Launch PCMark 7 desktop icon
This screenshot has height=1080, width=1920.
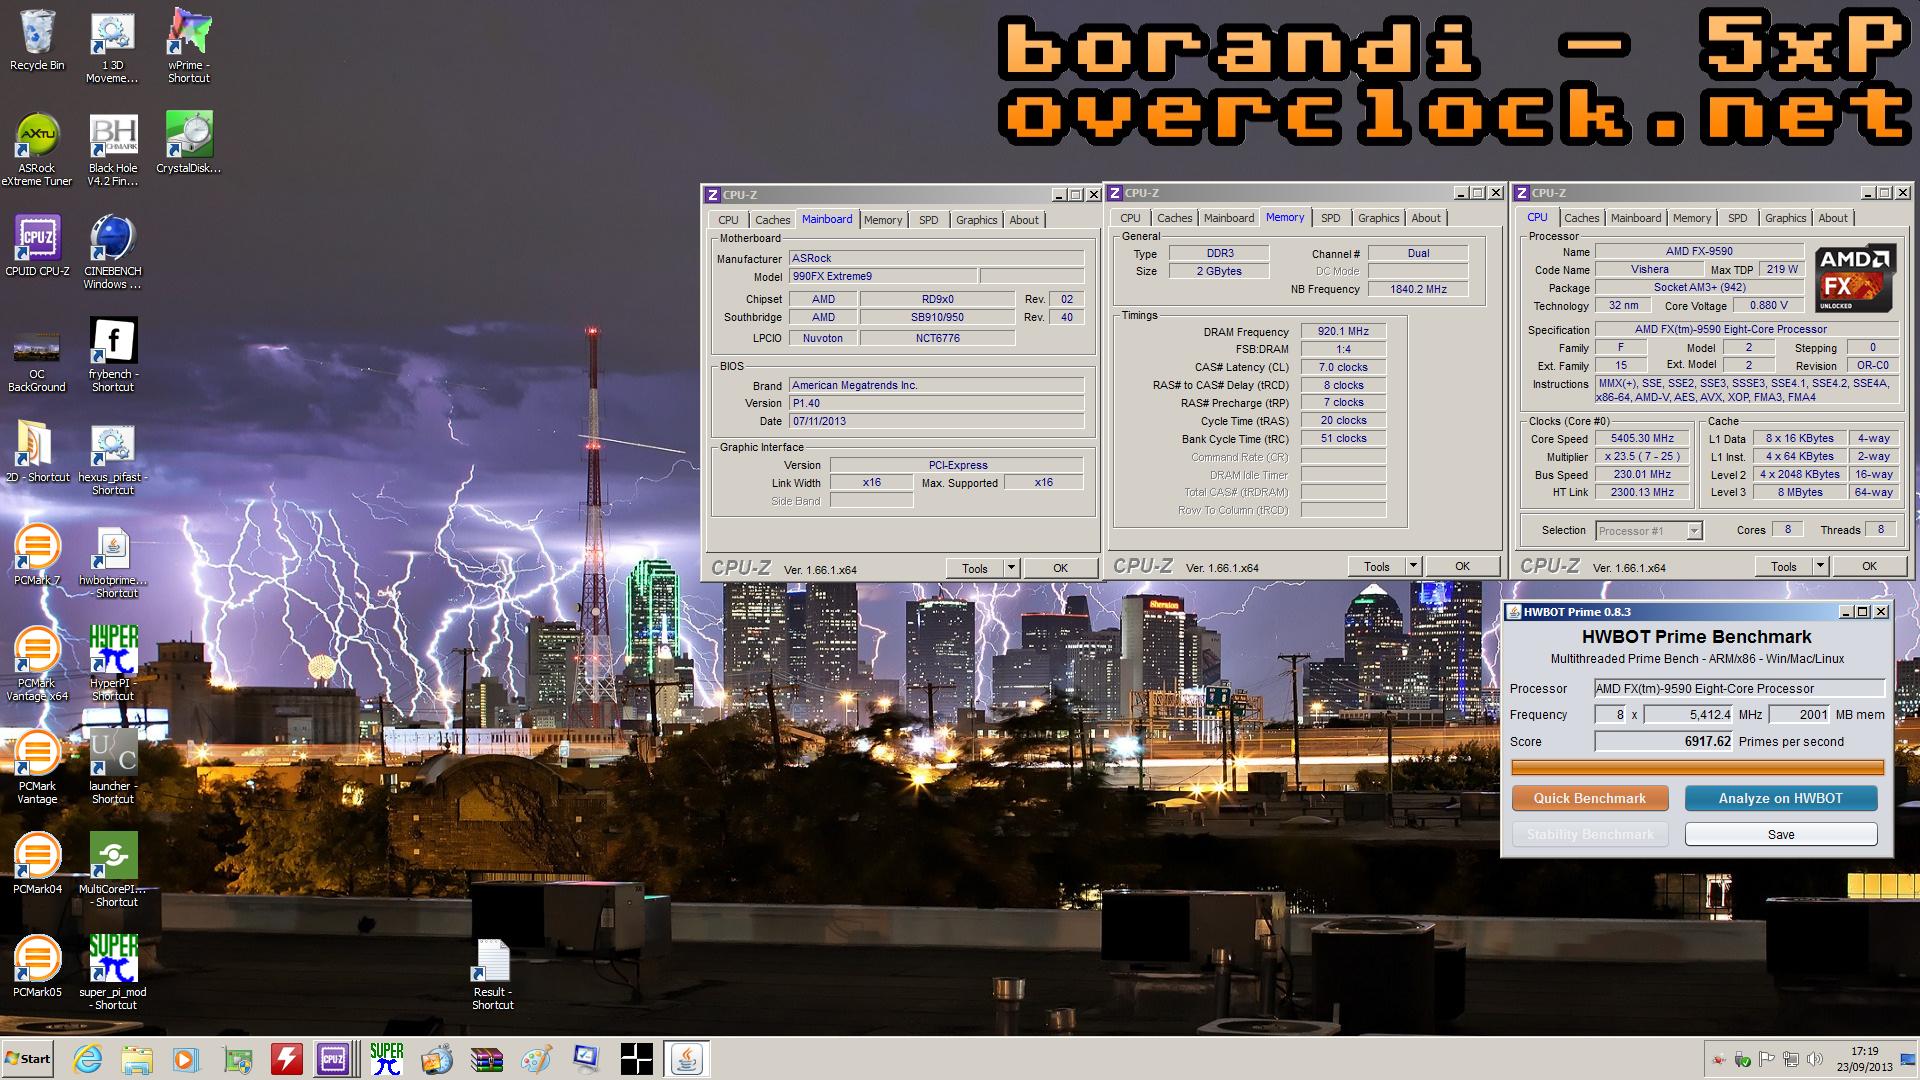(x=37, y=555)
